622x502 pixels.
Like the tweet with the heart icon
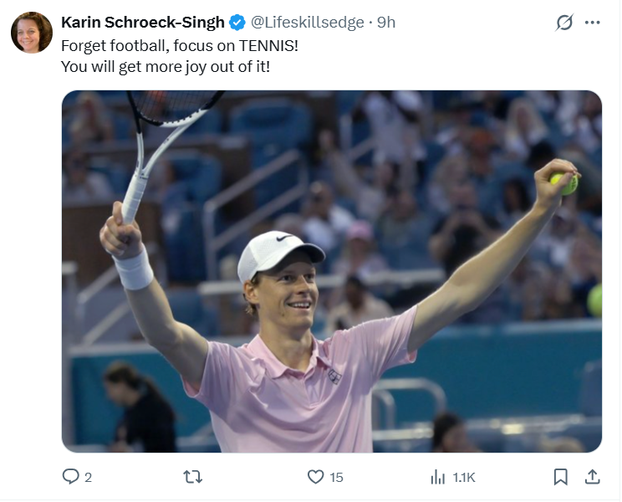pyautogui.click(x=315, y=477)
